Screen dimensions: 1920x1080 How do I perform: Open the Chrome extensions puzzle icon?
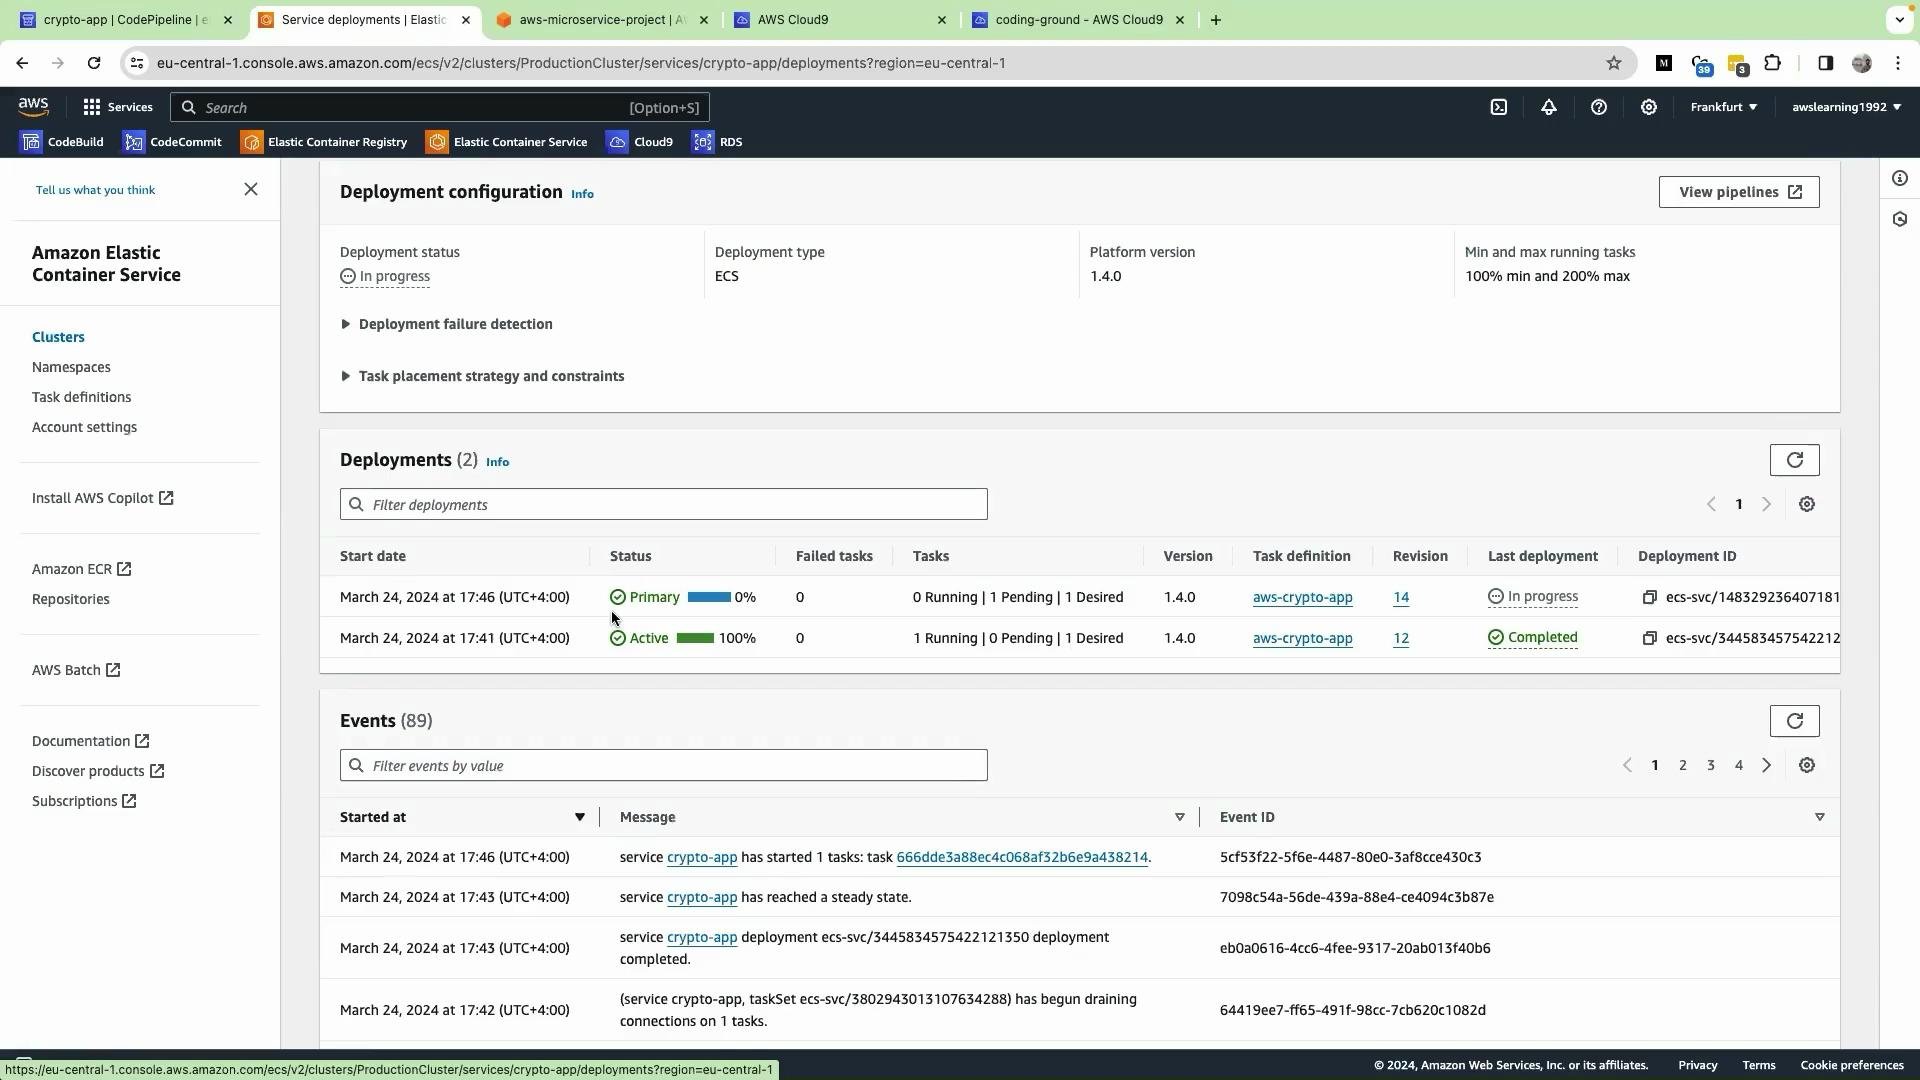click(1773, 63)
